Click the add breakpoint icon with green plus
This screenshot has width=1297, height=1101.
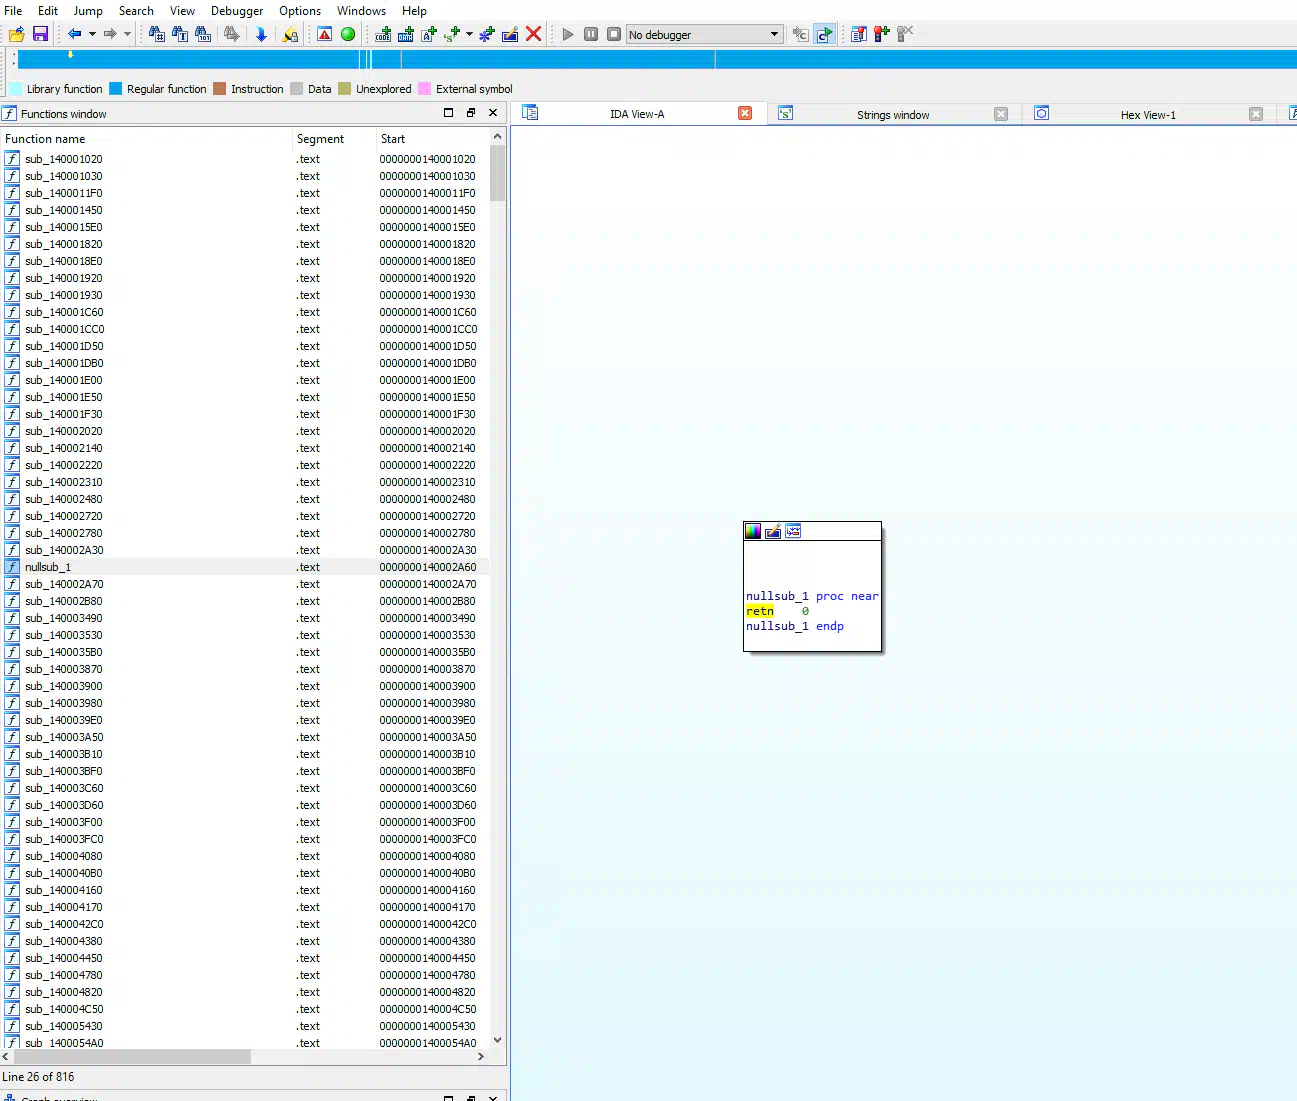tap(881, 34)
